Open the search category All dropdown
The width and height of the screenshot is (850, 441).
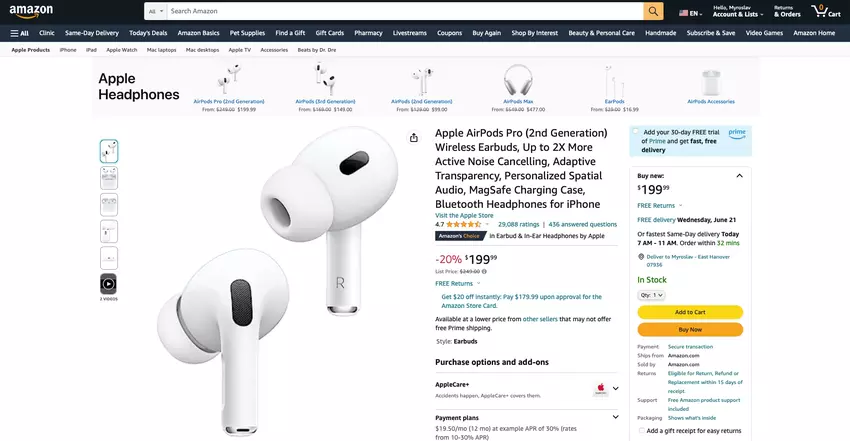point(156,11)
